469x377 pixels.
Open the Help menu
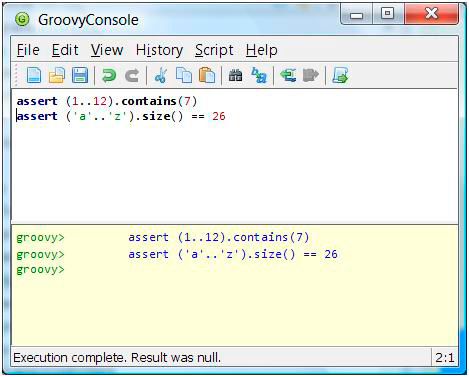click(x=262, y=51)
